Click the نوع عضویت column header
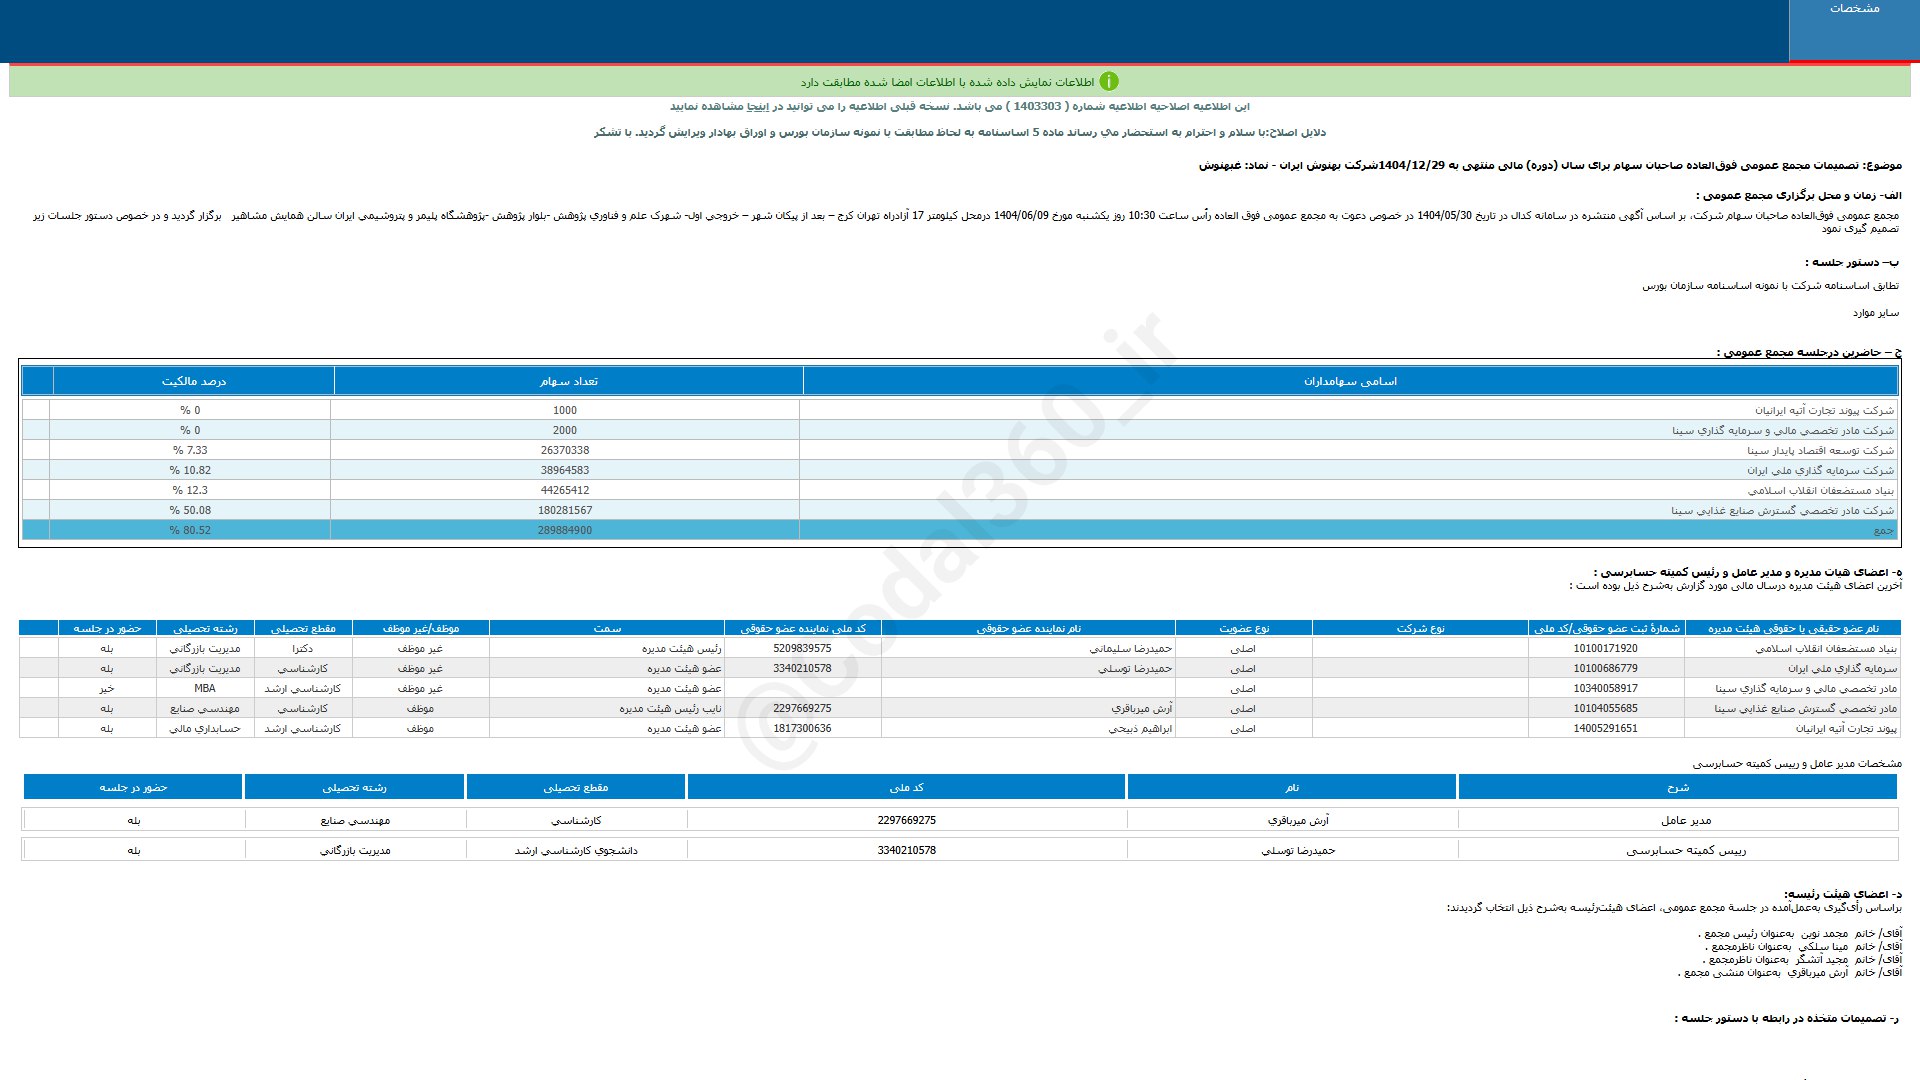Screen dimensions: 1920x1080 click(1243, 628)
